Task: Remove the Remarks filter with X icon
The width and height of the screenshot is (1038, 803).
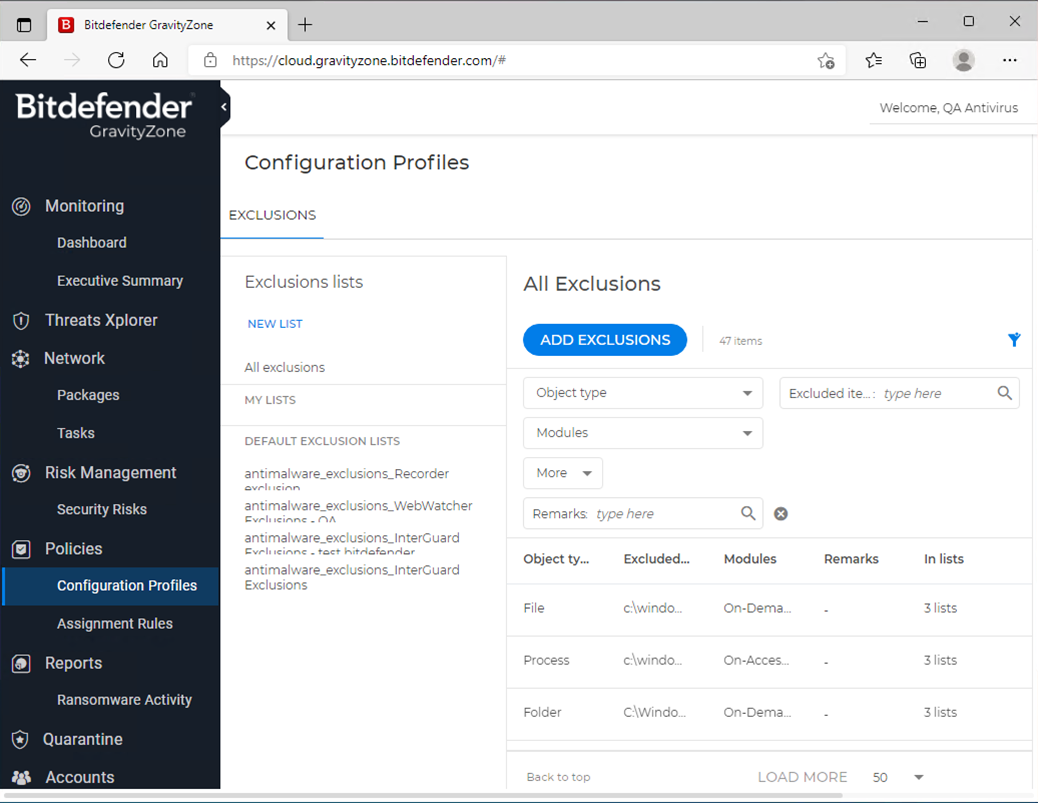Action: coord(781,514)
